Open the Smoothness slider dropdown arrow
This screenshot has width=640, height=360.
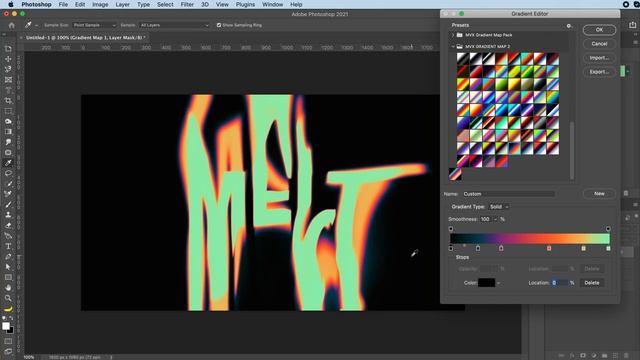click(x=495, y=219)
